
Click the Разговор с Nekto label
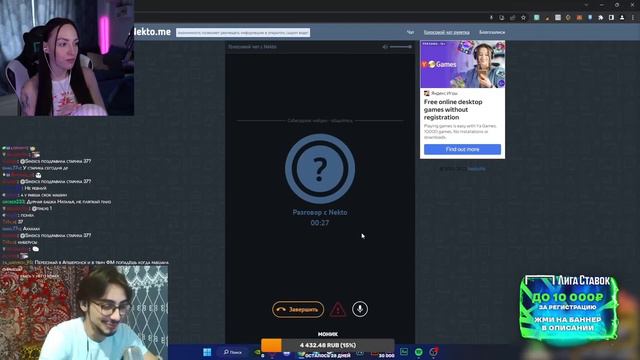(x=320, y=212)
